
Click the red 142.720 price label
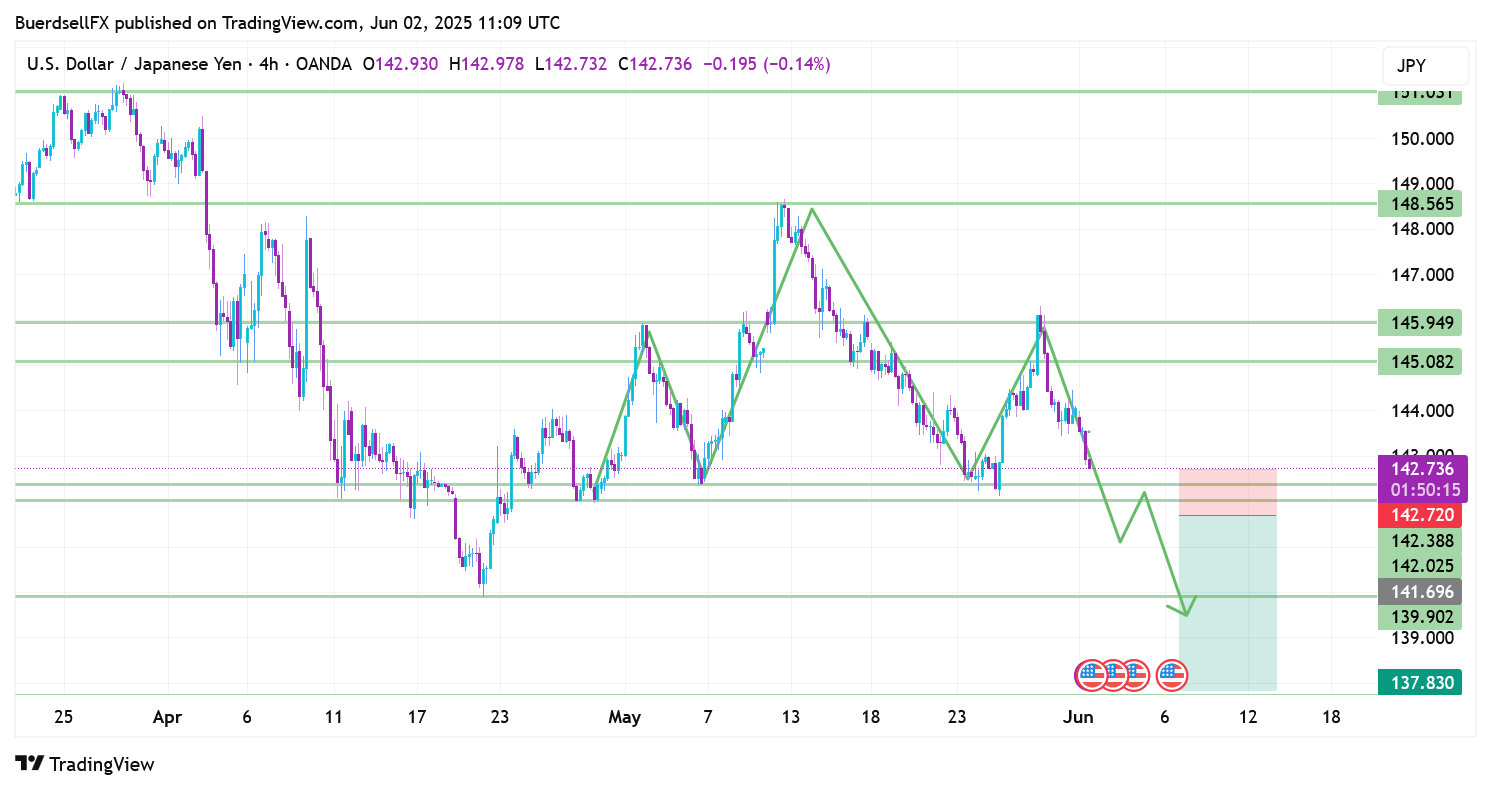1420,516
